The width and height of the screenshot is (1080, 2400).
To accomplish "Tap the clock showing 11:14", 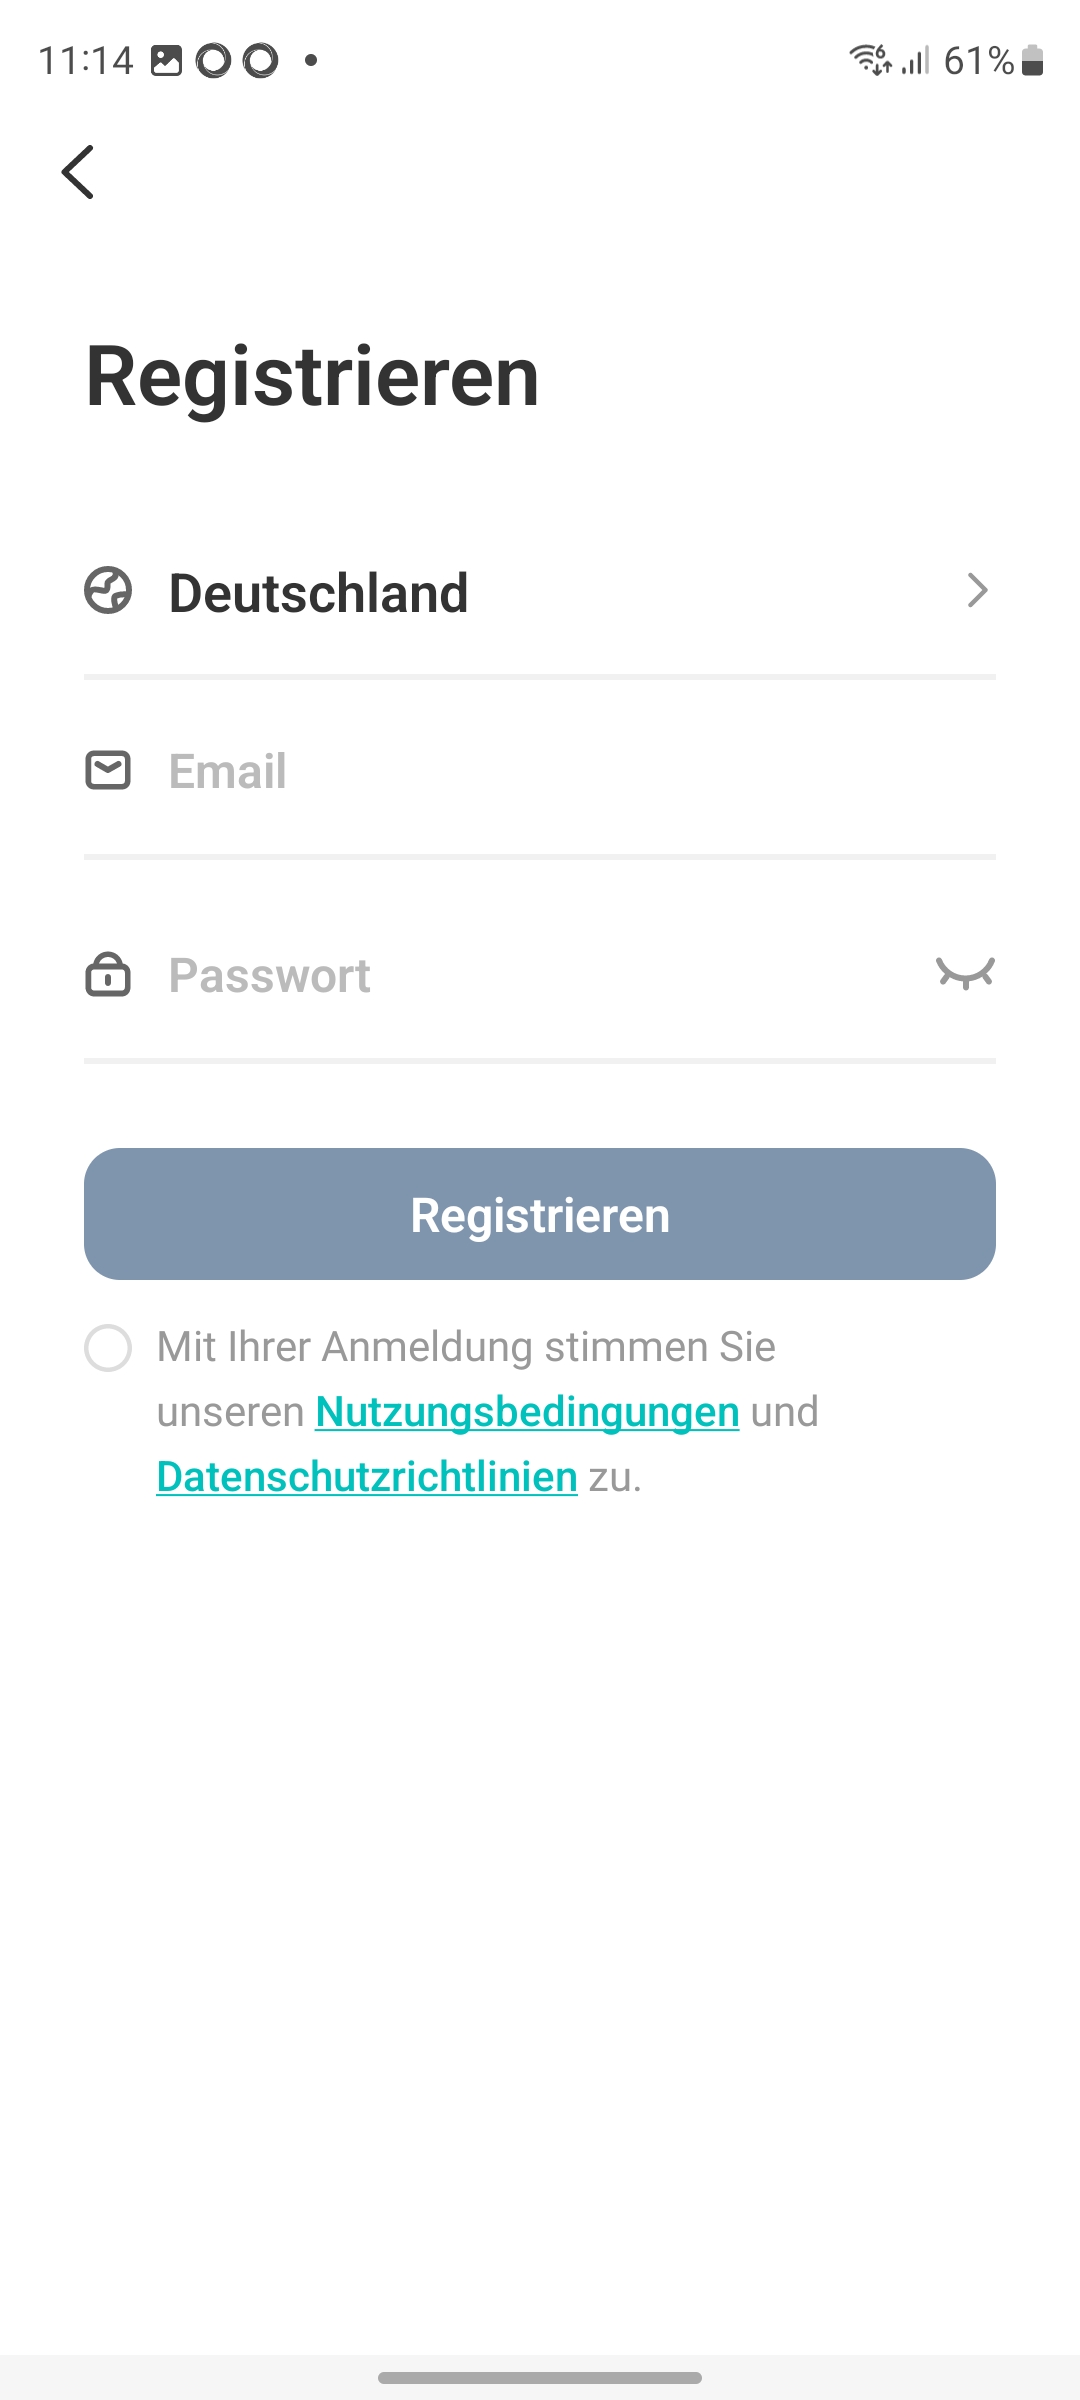I will click(x=86, y=61).
